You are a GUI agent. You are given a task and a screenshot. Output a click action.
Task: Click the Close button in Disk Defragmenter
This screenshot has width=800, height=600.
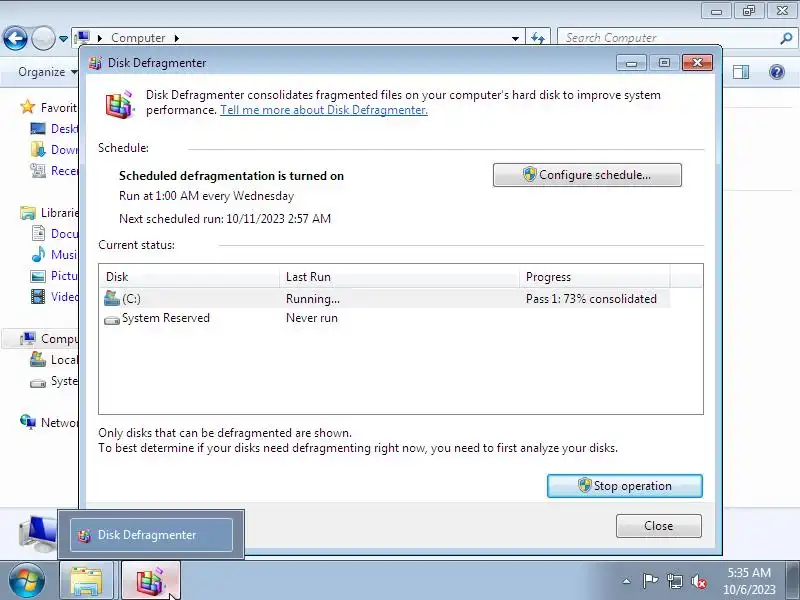tap(658, 526)
